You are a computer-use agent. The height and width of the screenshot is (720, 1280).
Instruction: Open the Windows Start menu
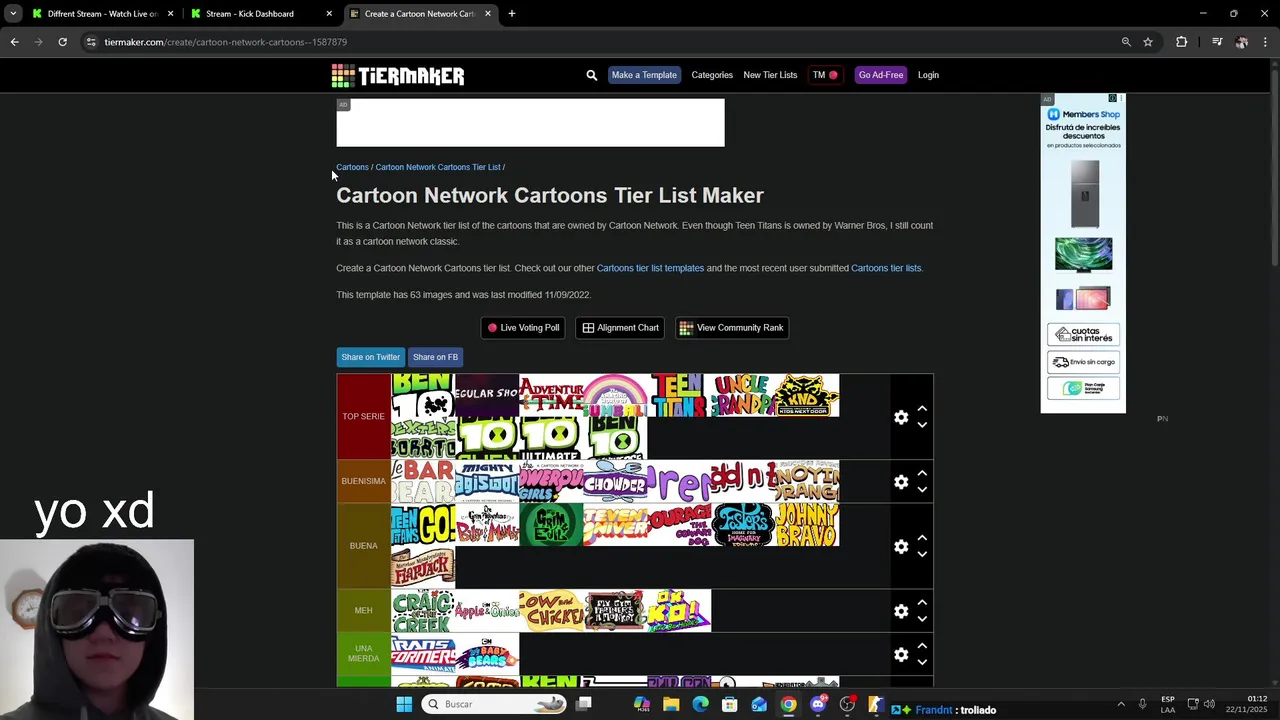click(x=404, y=704)
